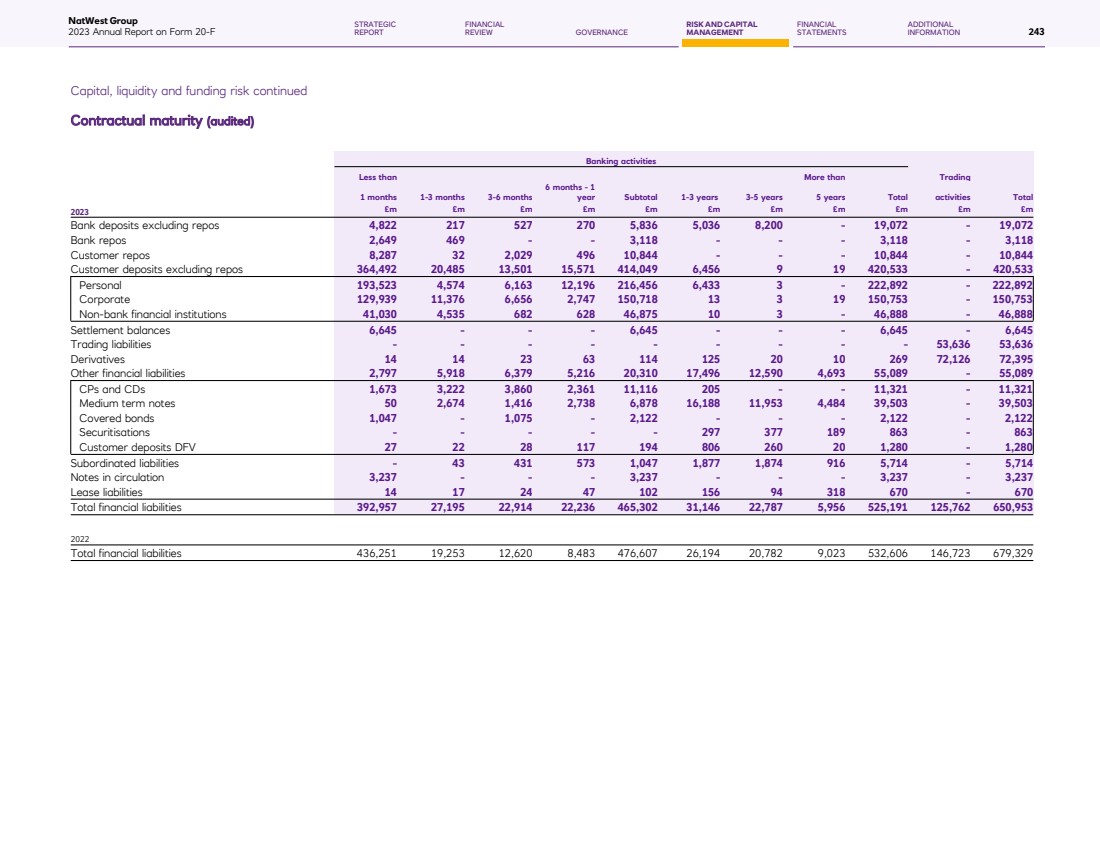Go to the Governance section tab
The image size is (1100, 865).
point(601,32)
